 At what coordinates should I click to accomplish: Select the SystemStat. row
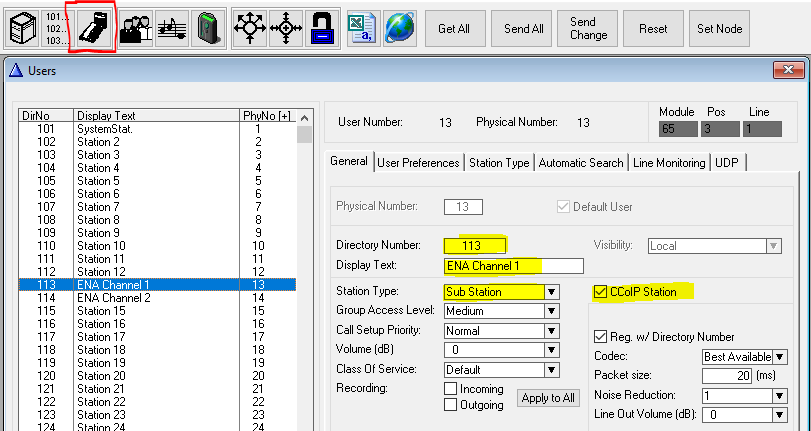pos(157,129)
